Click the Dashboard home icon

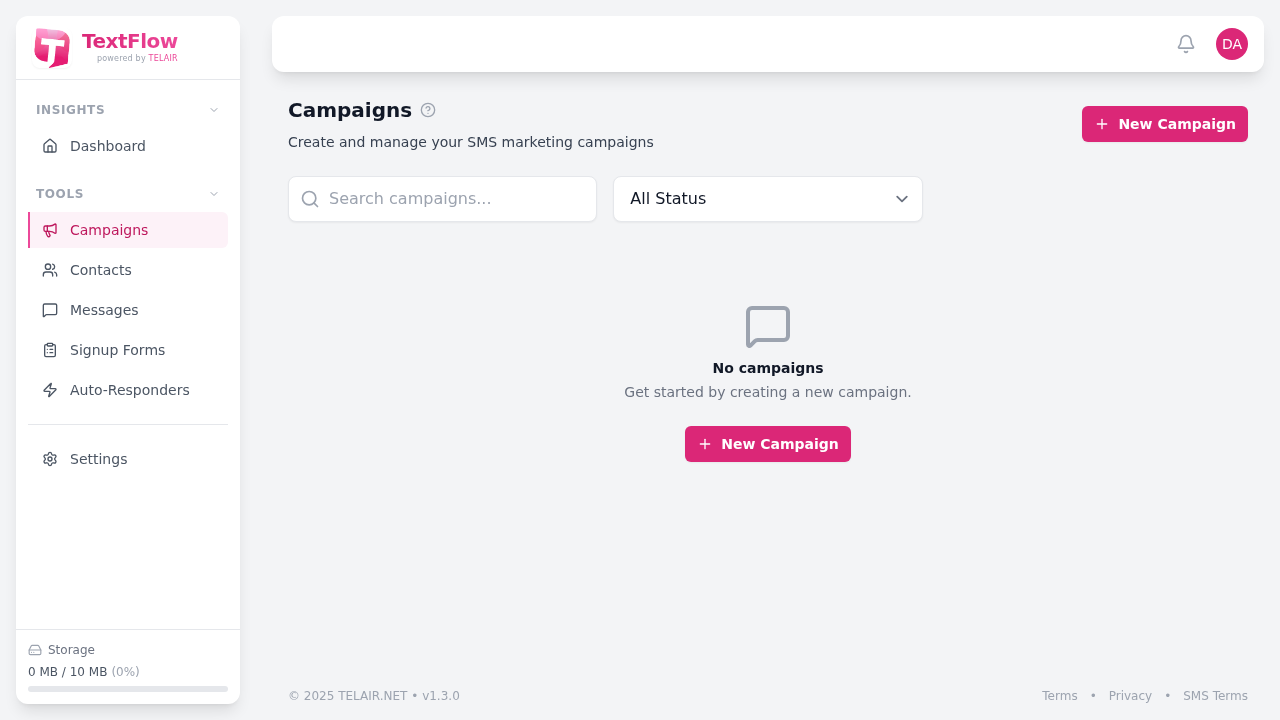[50, 146]
